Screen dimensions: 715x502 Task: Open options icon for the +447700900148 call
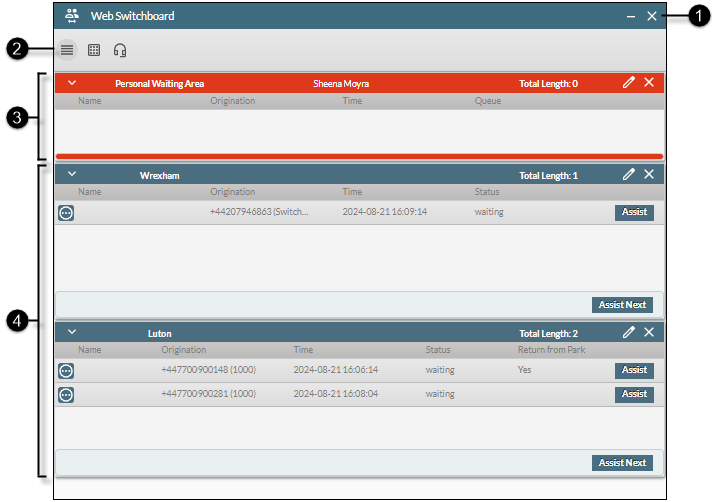coord(66,370)
